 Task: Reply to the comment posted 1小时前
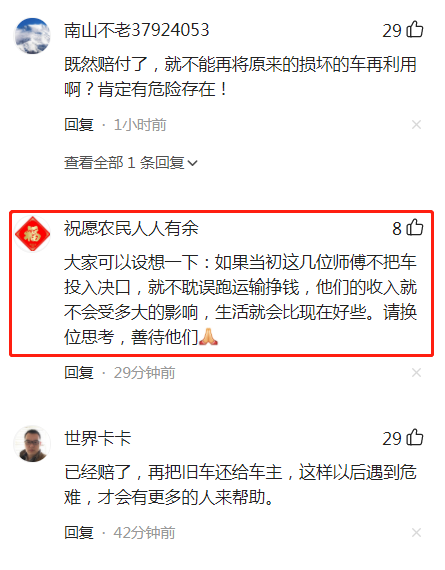click(x=79, y=125)
